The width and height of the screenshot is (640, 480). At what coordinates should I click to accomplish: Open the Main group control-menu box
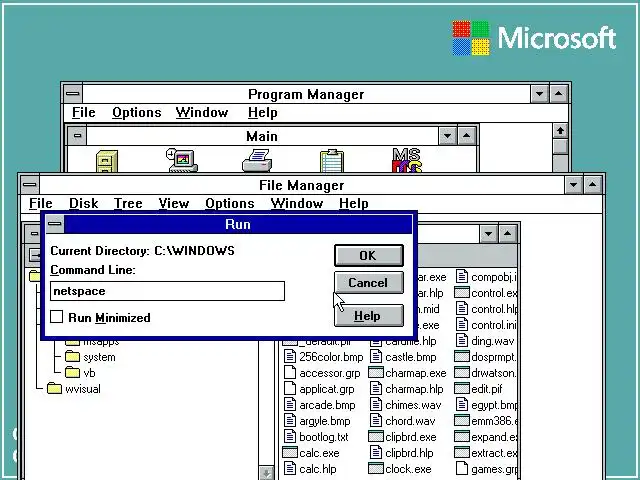[x=77, y=136]
